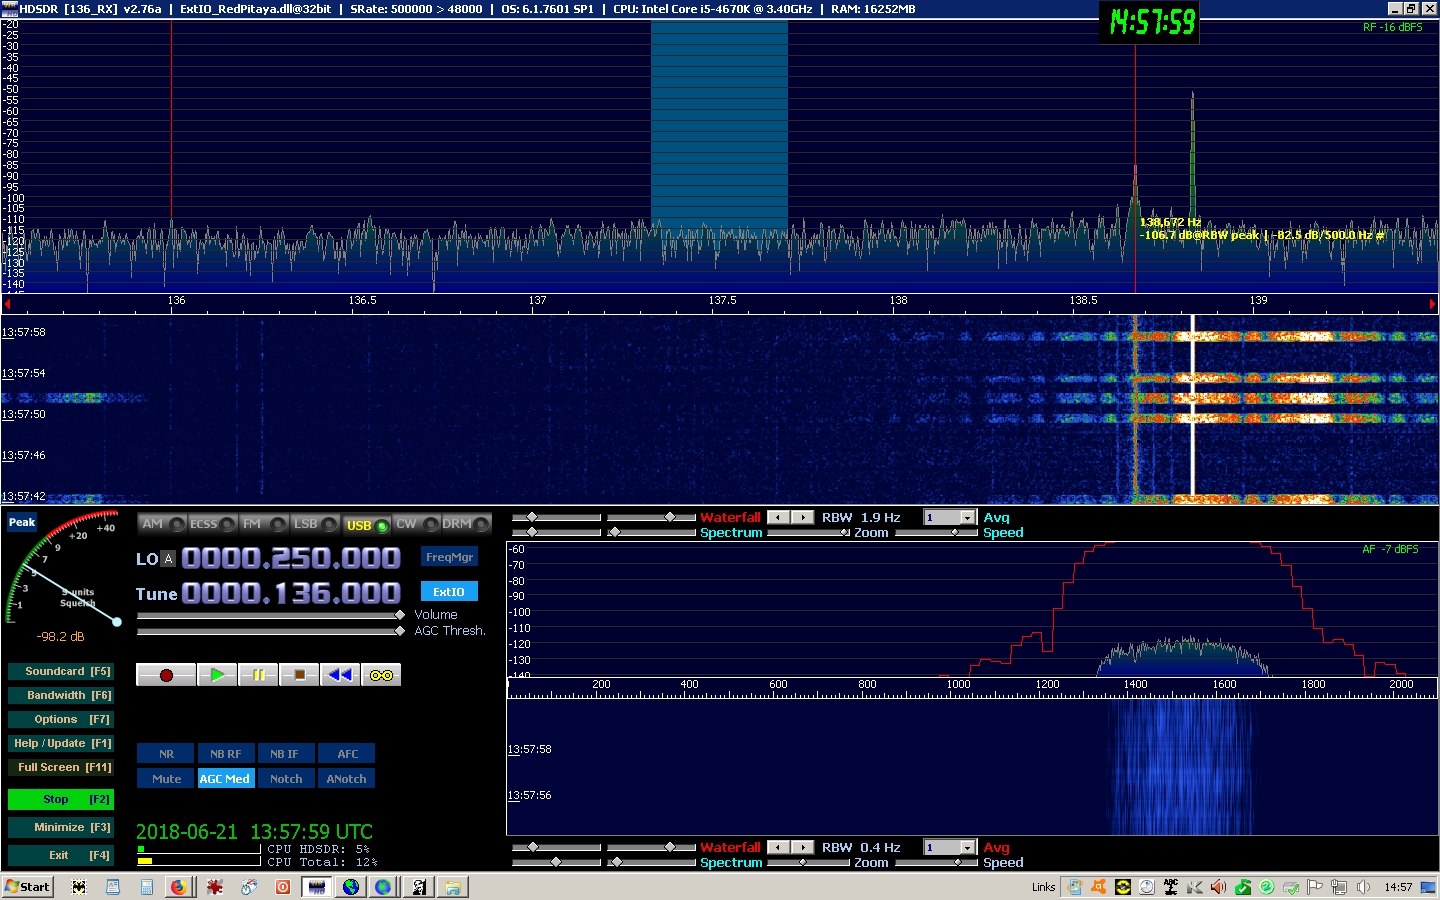Viewport: 1440px width, 900px height.
Task: Click the taskbar clock 14:57
Action: click(x=1398, y=887)
